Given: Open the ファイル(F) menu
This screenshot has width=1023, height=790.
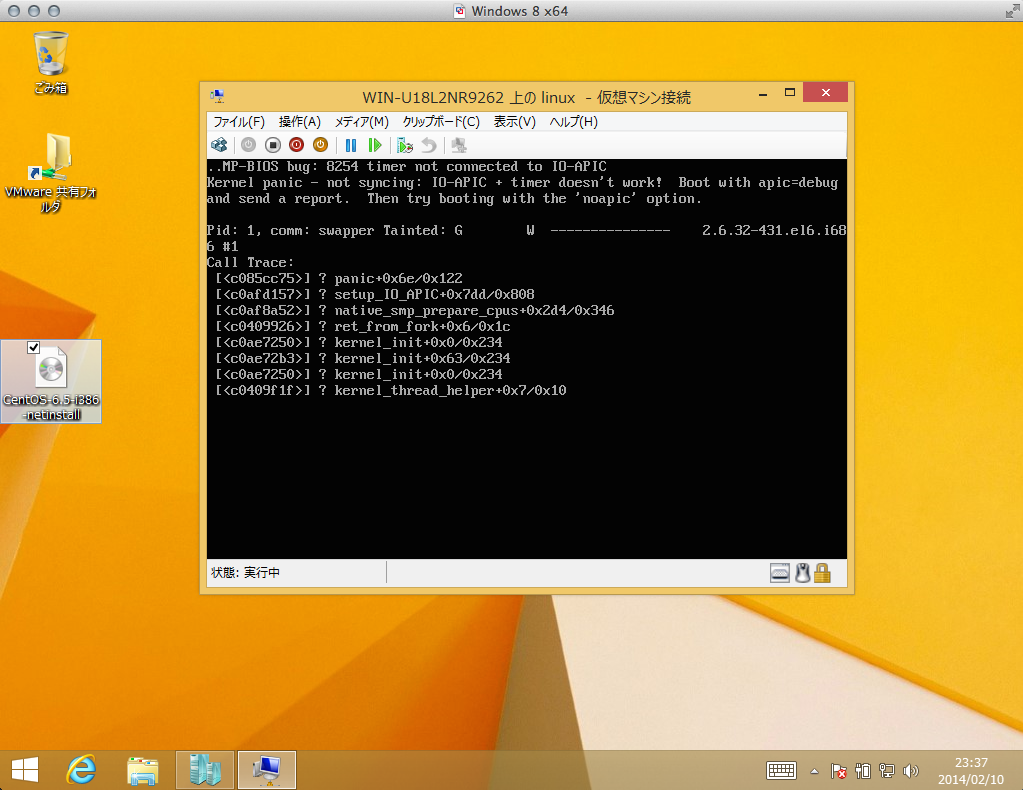Looking at the screenshot, I should click(239, 122).
